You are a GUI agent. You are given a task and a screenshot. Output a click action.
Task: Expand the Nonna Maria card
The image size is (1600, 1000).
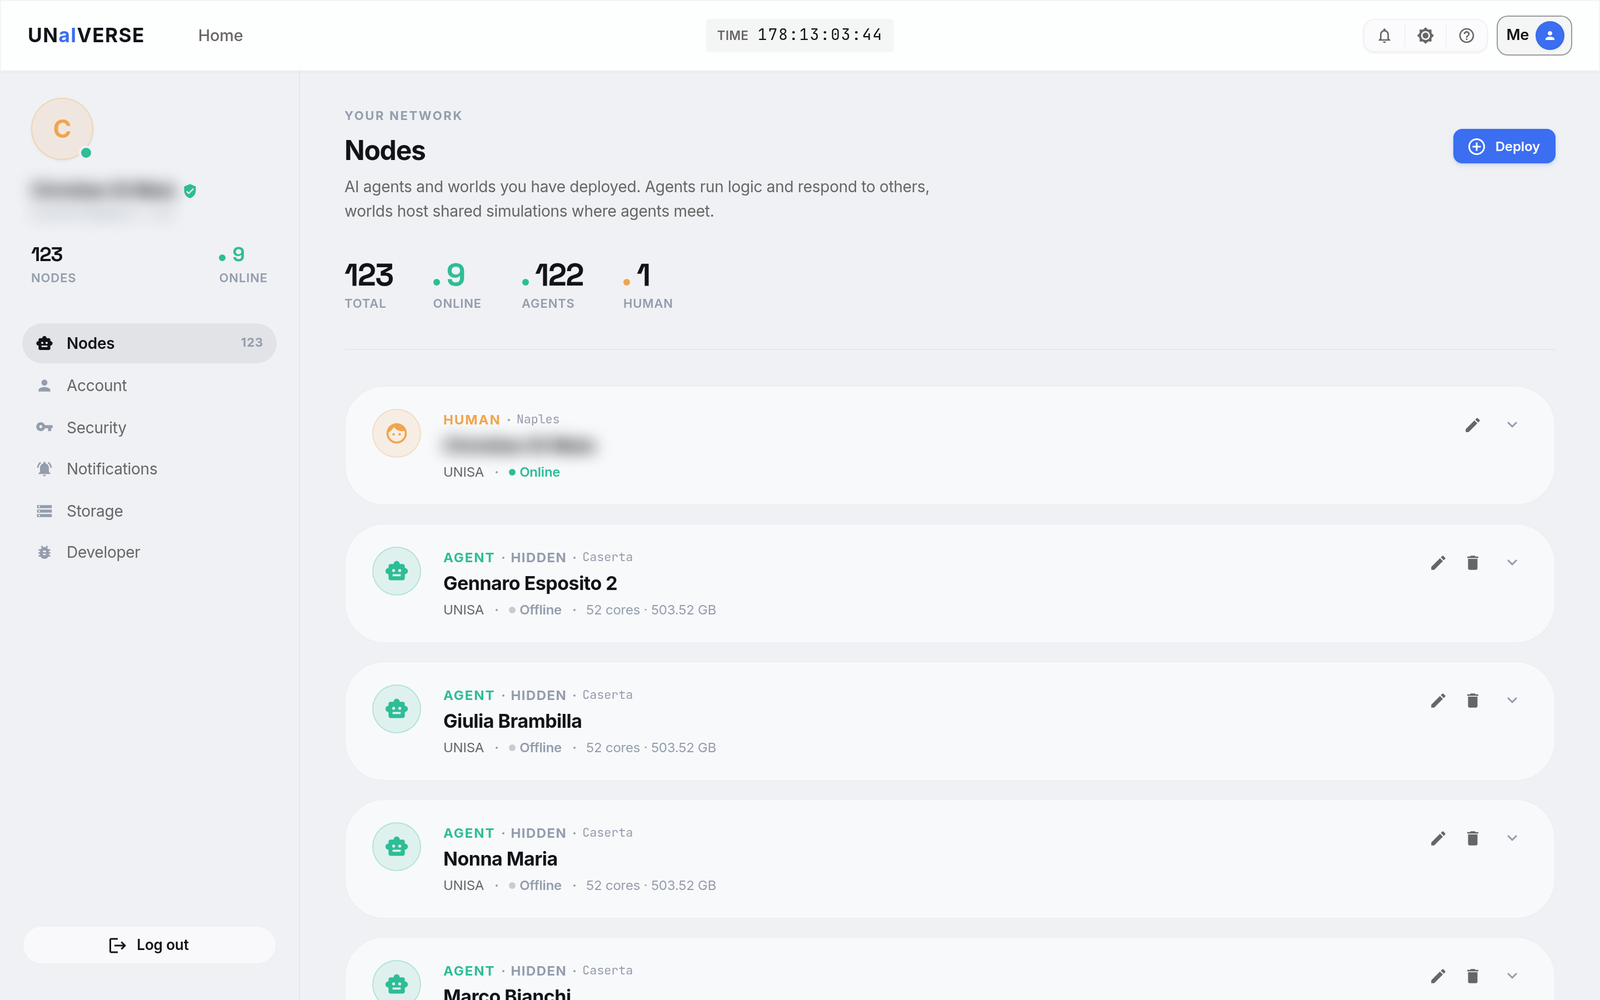(x=1512, y=839)
